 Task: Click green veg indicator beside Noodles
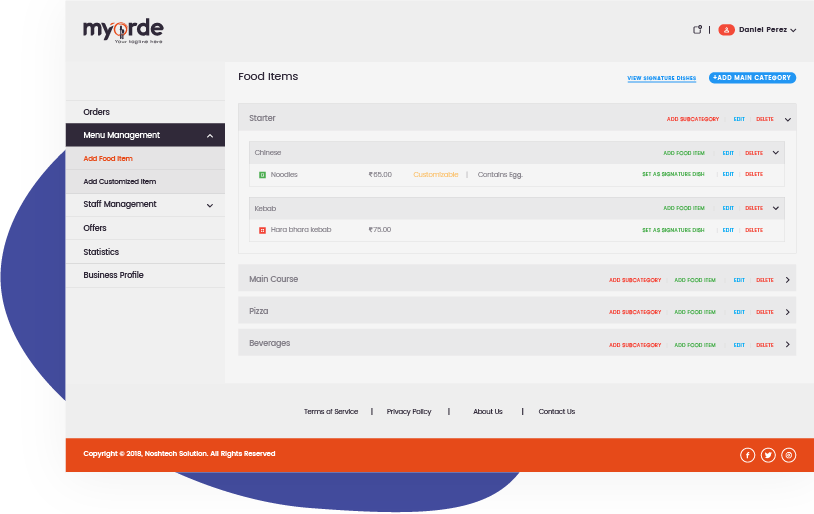(262, 175)
